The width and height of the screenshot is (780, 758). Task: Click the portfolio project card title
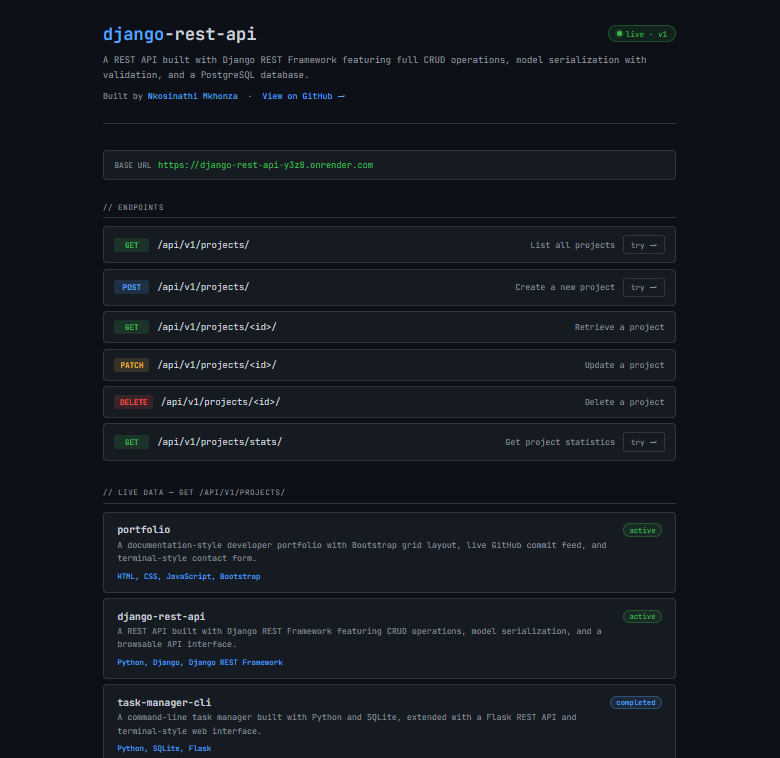click(144, 530)
